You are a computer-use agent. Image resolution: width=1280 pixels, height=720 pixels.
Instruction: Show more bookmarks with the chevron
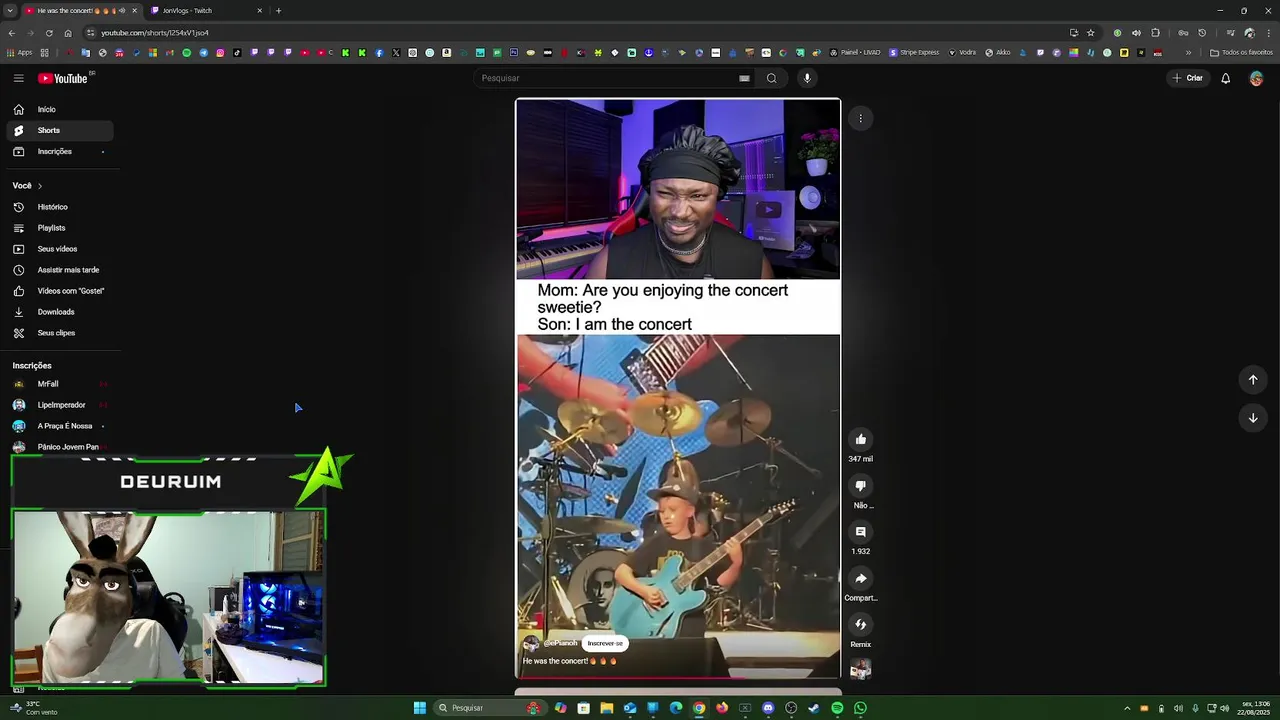pyautogui.click(x=1189, y=53)
